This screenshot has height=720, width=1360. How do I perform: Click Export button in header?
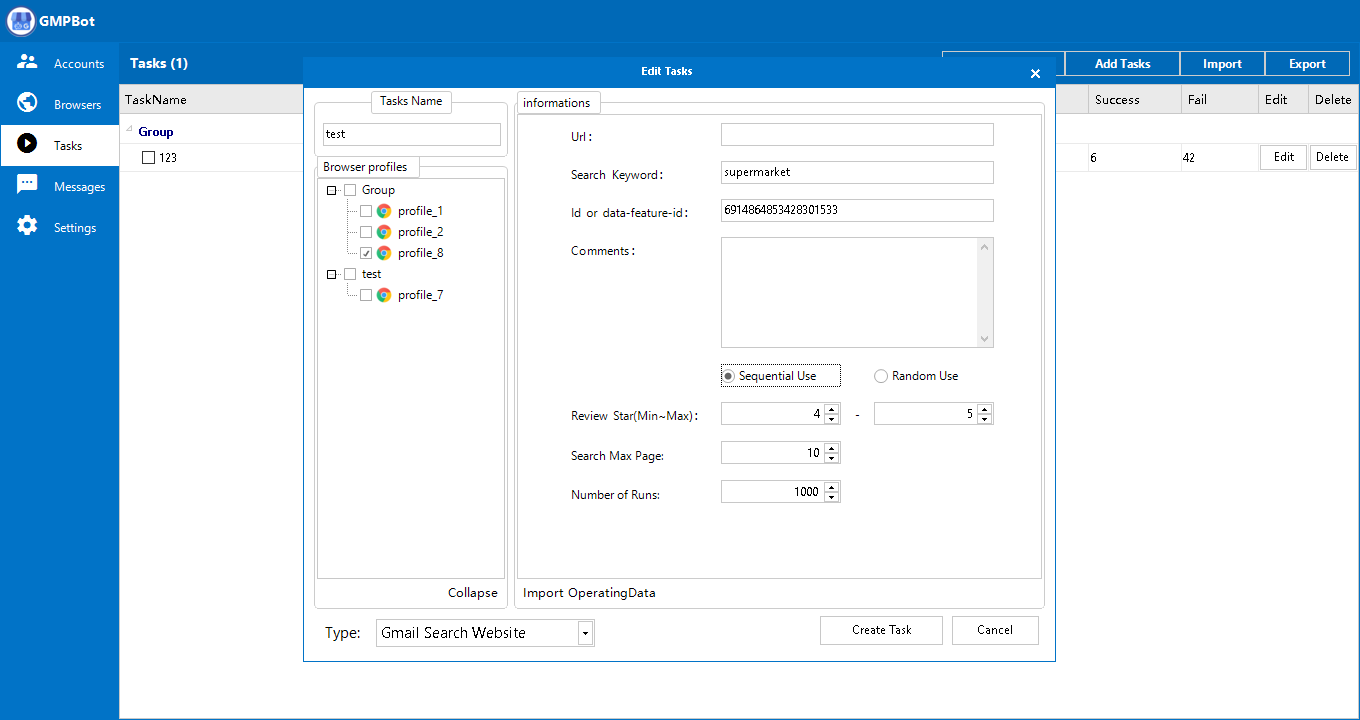point(1307,64)
